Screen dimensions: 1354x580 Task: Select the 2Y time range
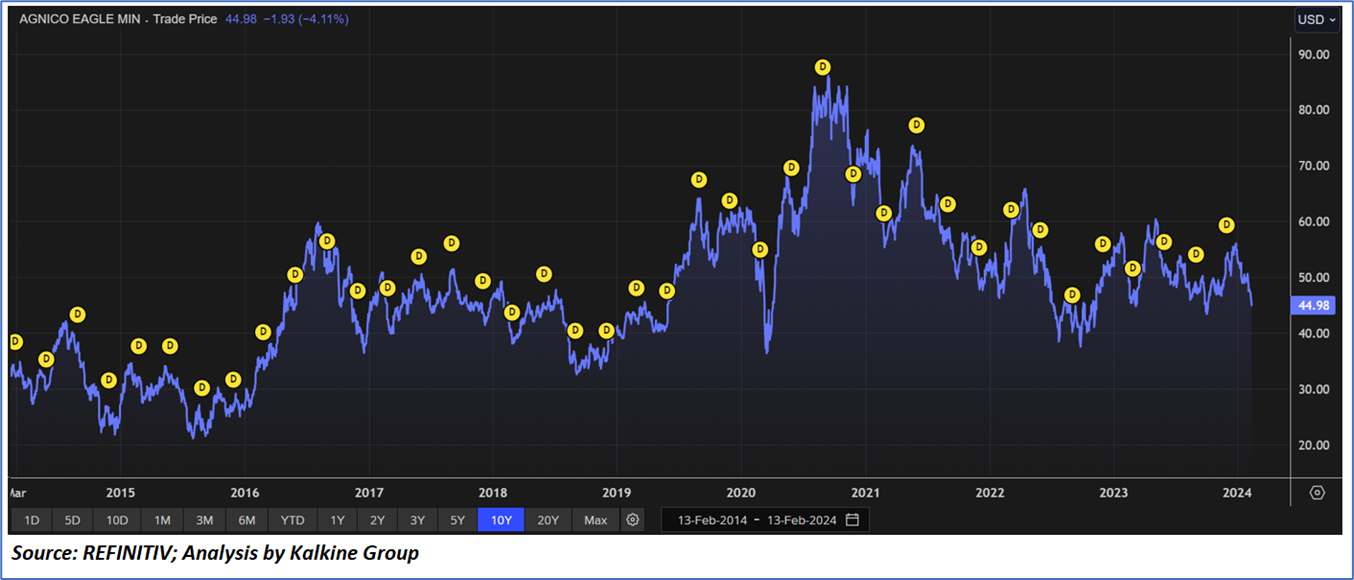(x=377, y=520)
